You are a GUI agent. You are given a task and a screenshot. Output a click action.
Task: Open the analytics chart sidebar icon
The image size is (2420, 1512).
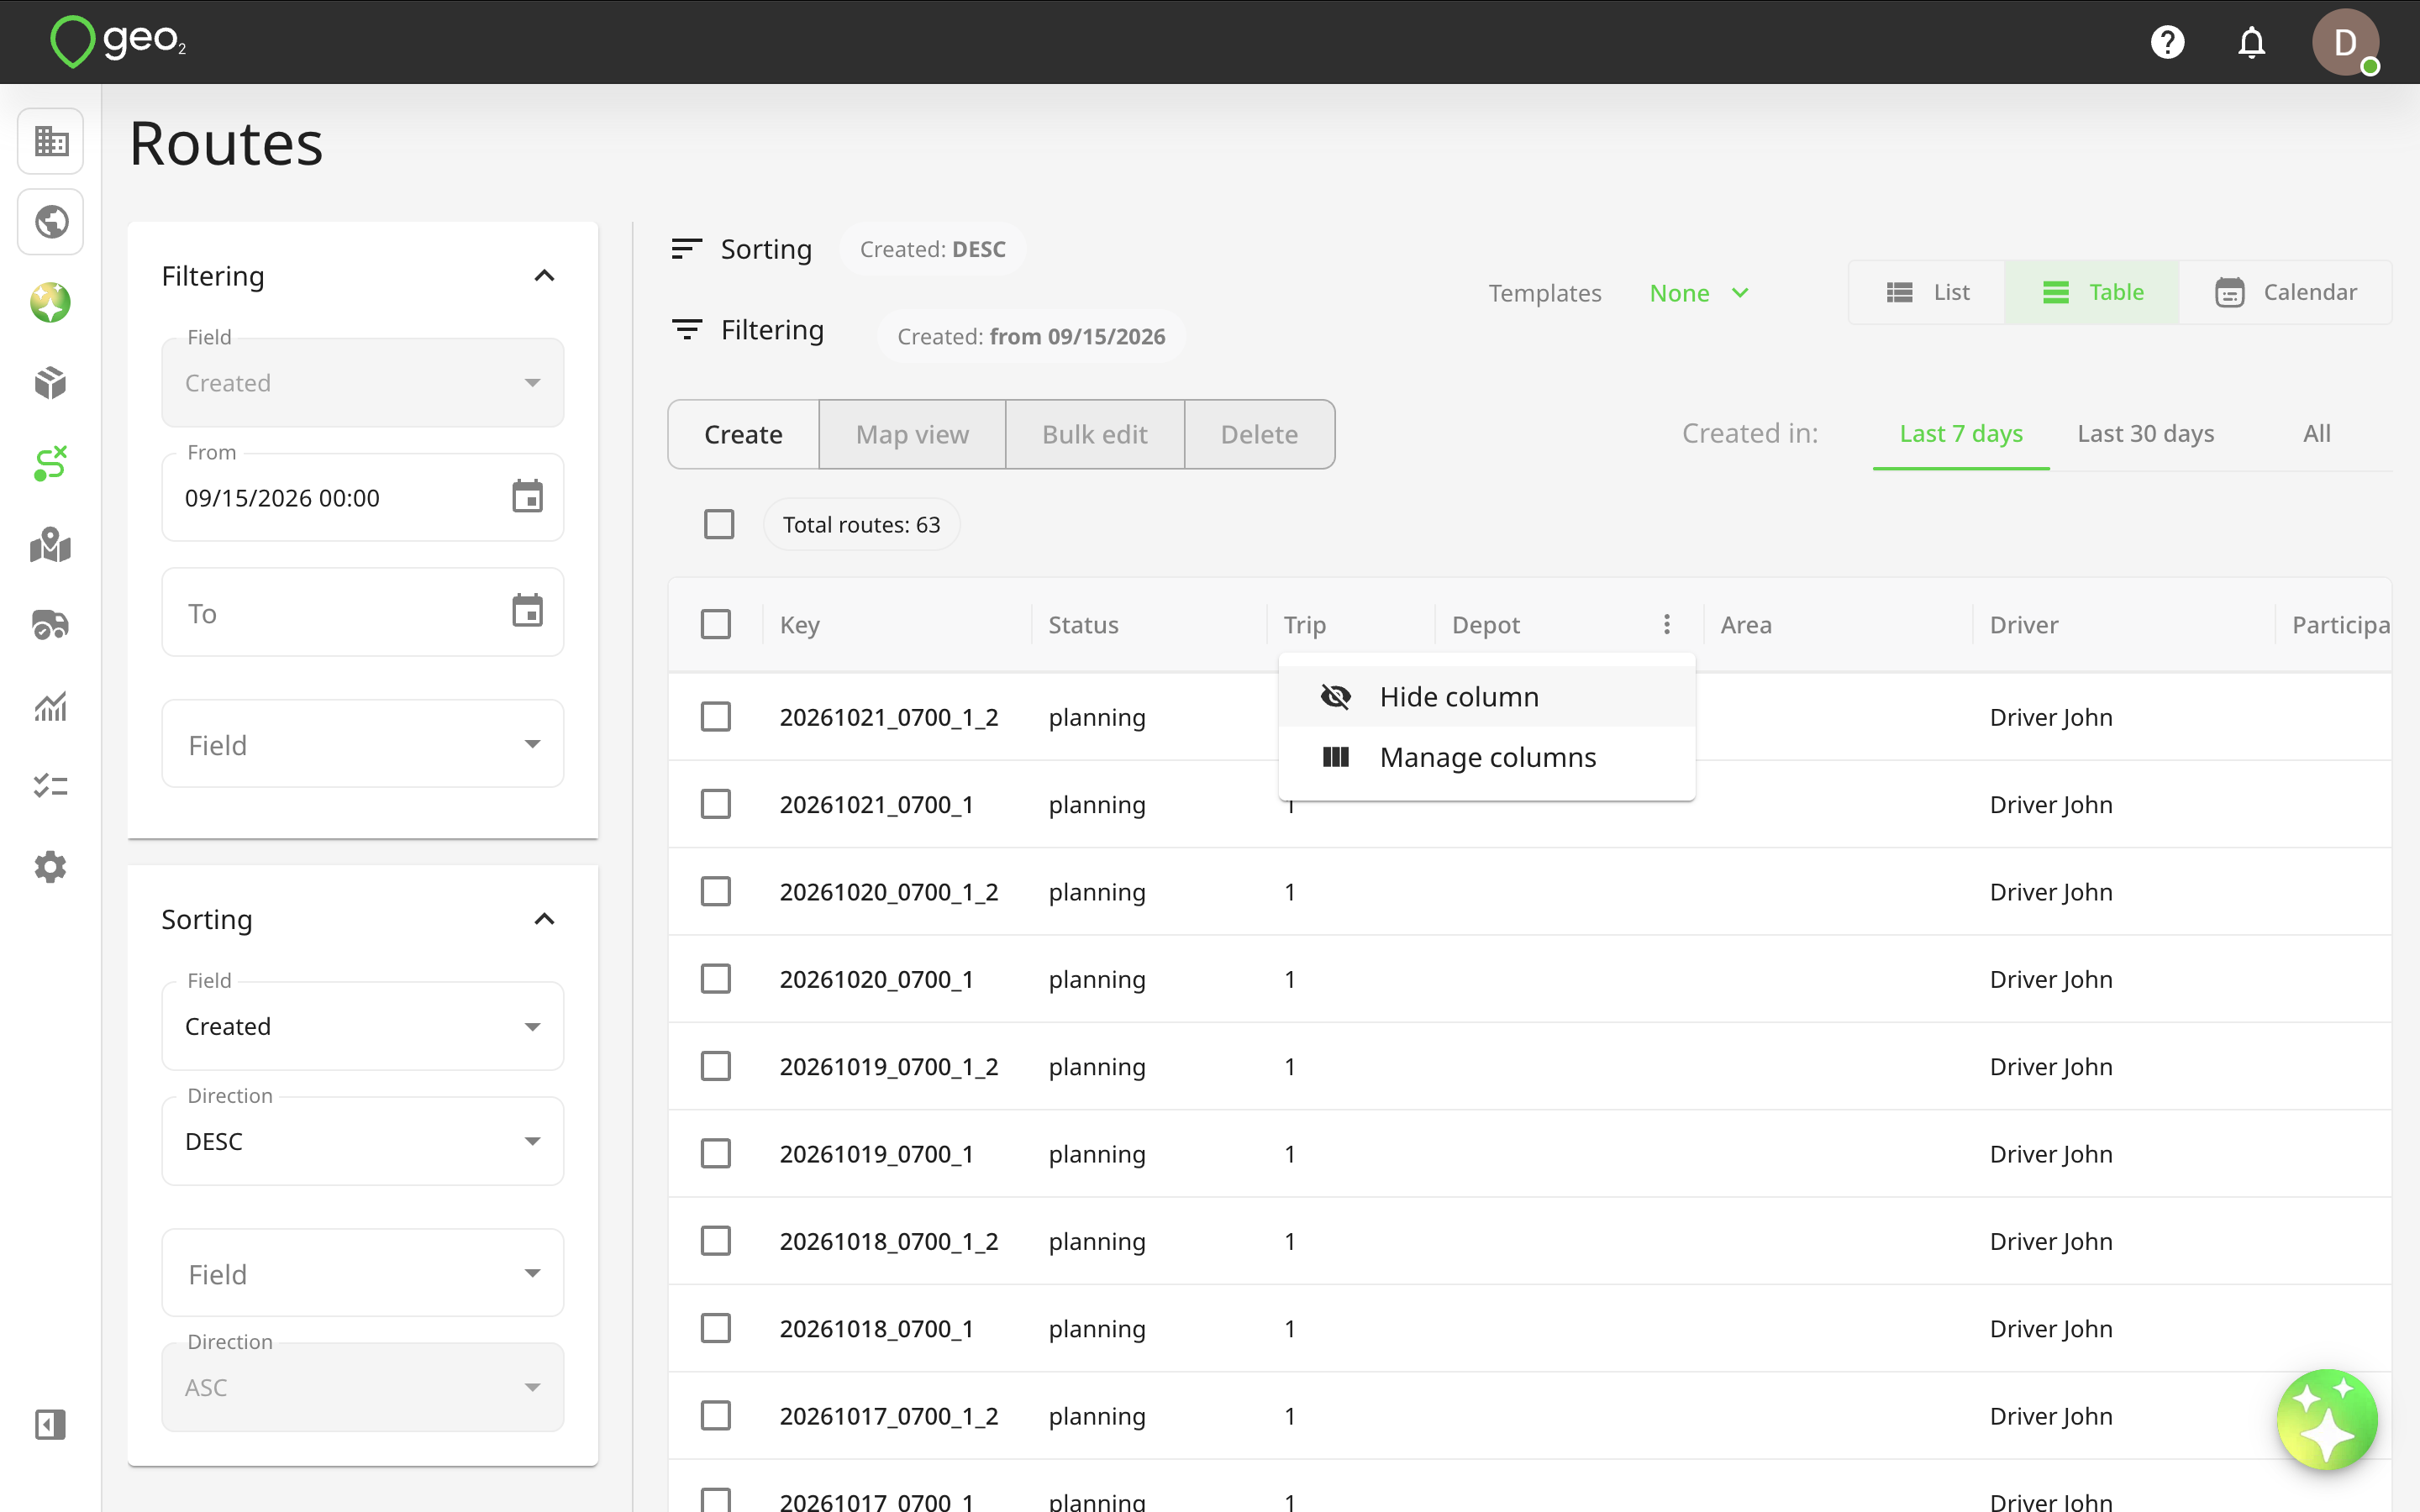tap(50, 706)
